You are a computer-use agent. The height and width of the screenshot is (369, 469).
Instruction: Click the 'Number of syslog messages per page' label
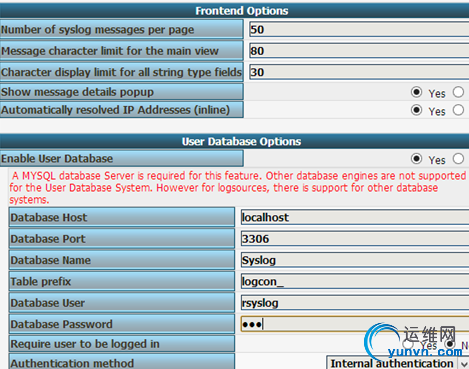97,29
